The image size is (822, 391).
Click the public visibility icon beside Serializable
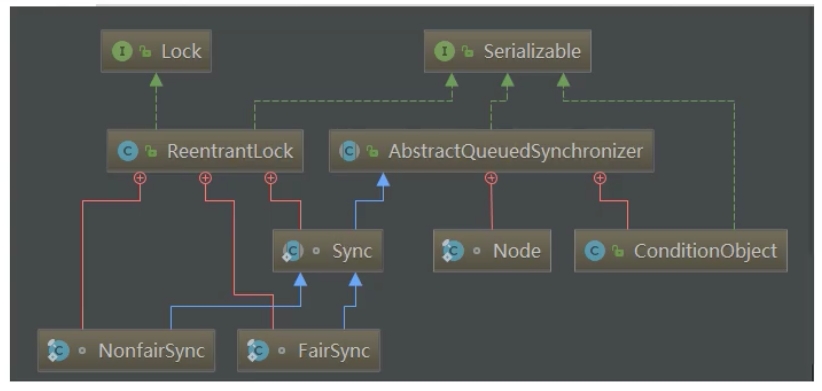(467, 51)
